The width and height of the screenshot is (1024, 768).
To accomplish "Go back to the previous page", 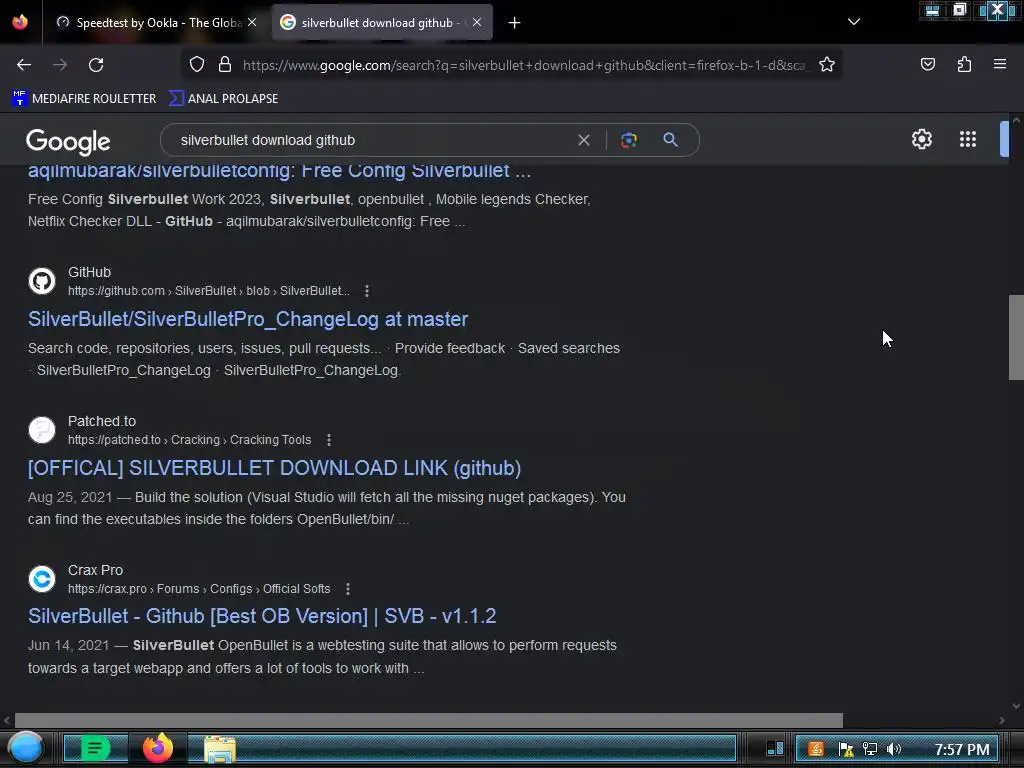I will click(24, 65).
